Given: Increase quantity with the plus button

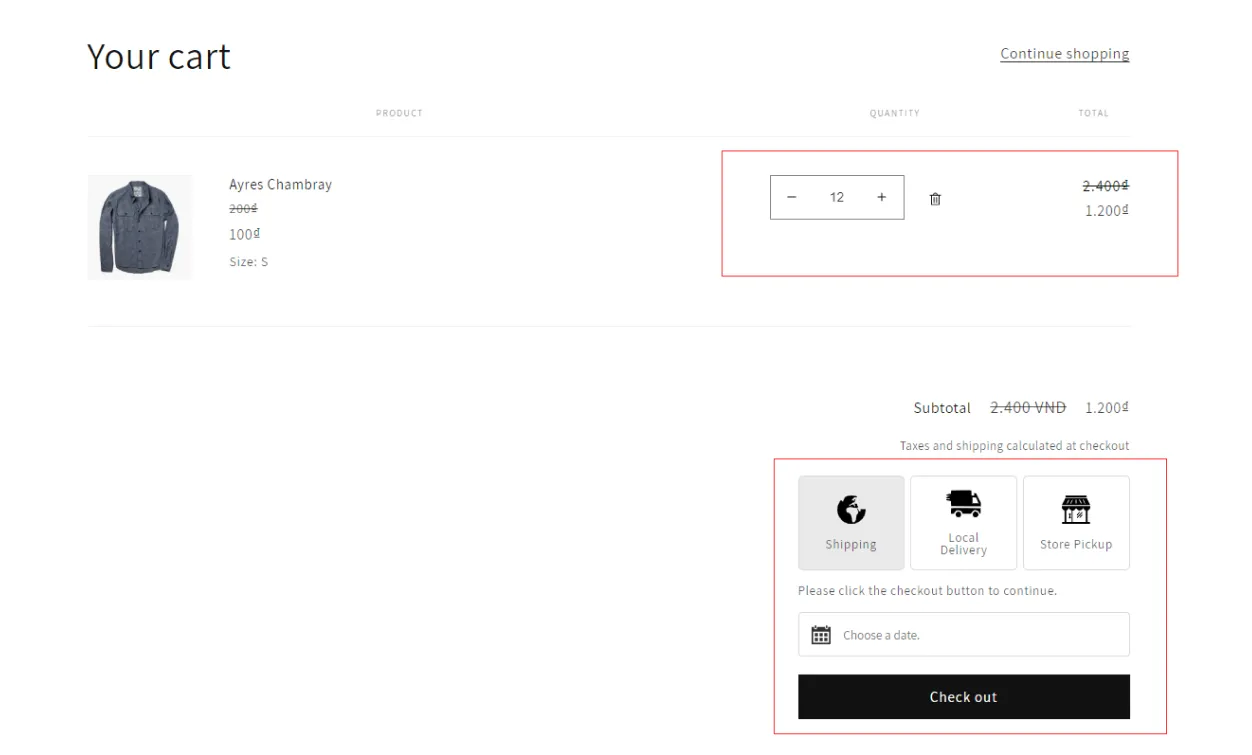Looking at the screenshot, I should [881, 197].
